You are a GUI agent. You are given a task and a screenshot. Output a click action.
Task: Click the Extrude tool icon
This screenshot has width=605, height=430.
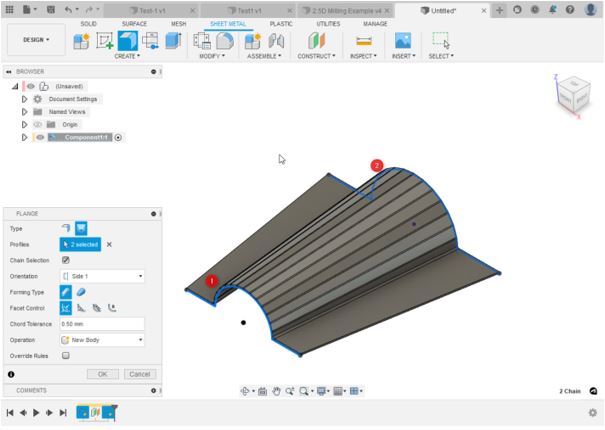click(x=173, y=41)
